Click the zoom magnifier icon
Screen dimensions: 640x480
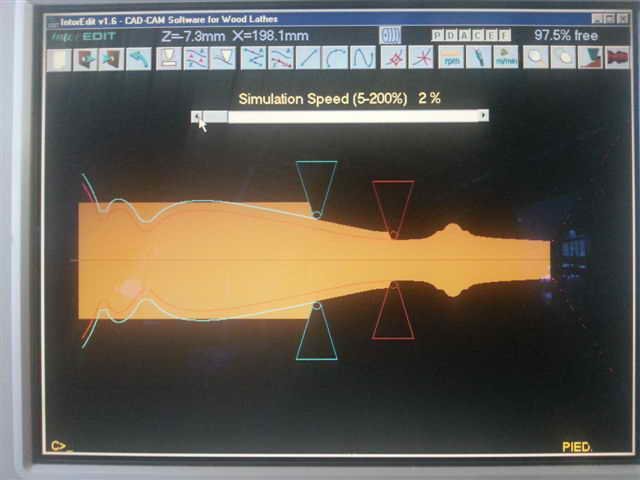[537, 58]
